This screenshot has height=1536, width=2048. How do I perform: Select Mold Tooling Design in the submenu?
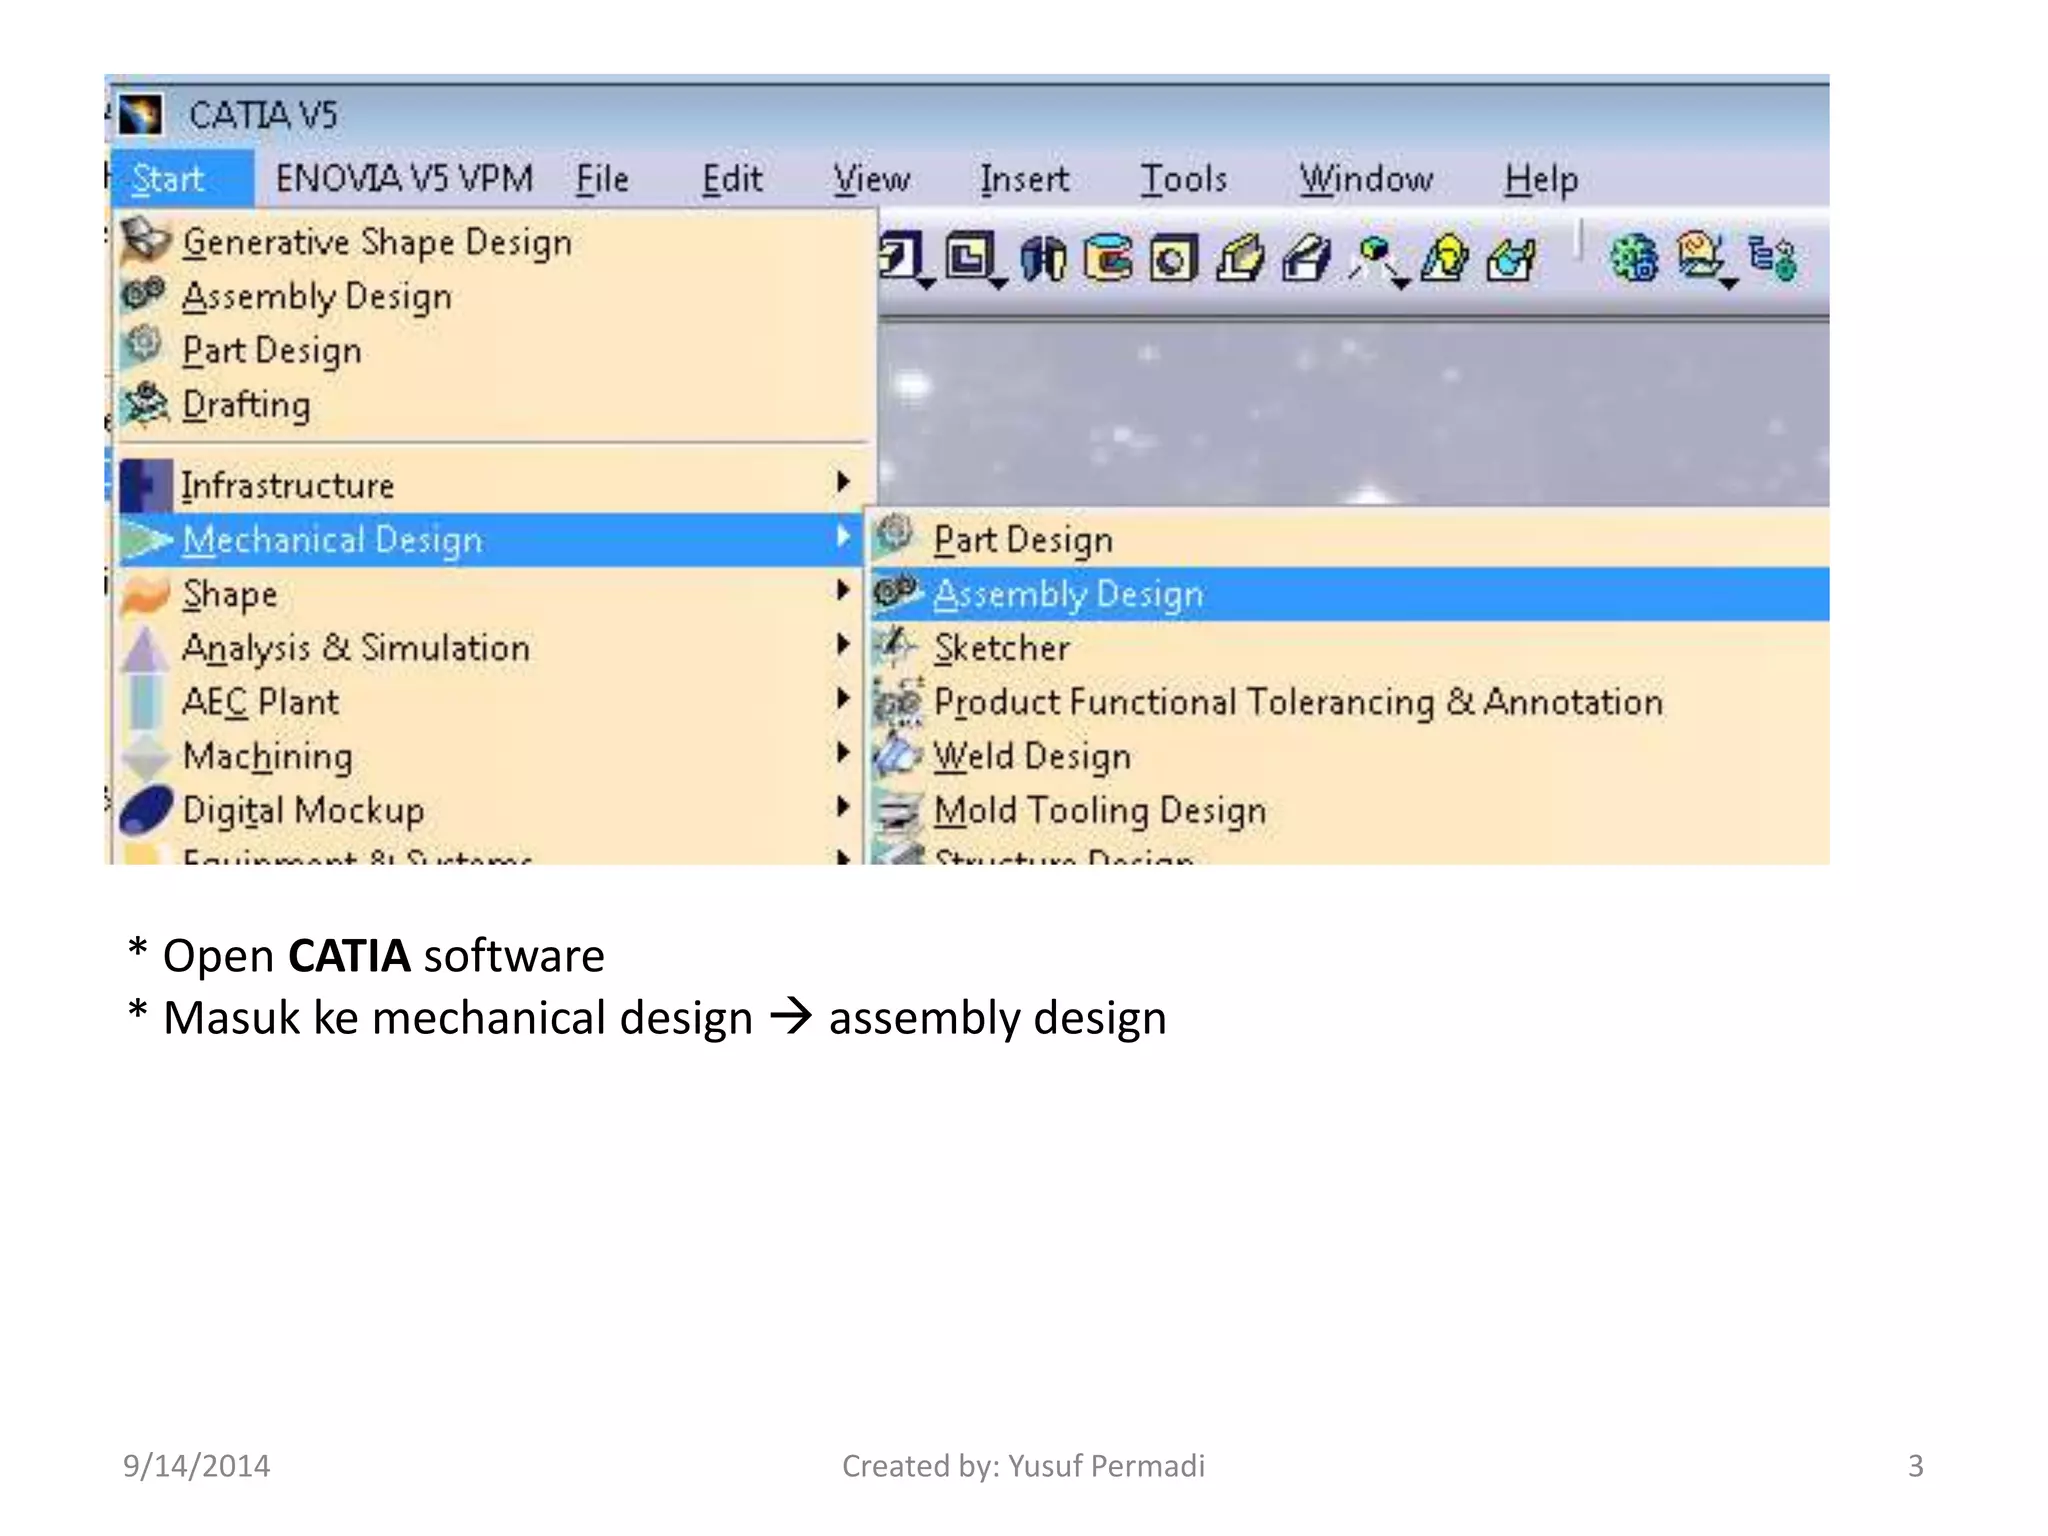point(1349,810)
